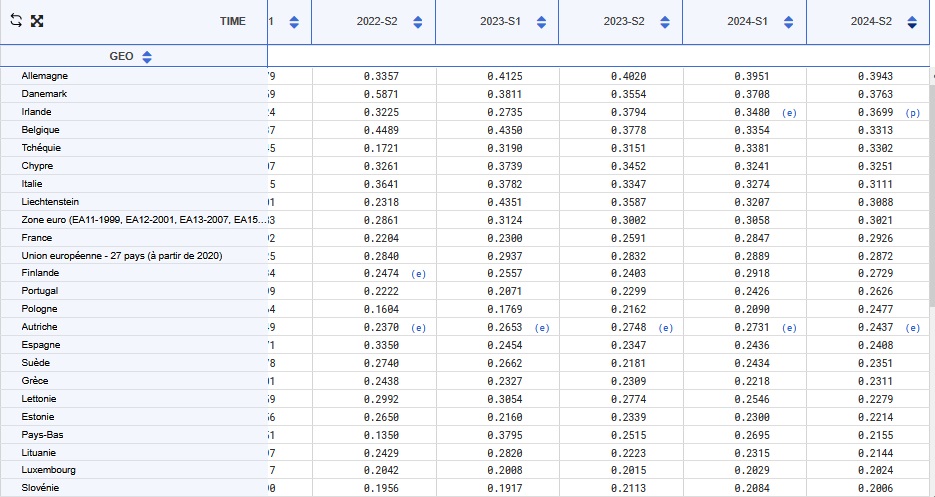
Task: Sort the 2024-S1 column
Action: click(x=788, y=22)
